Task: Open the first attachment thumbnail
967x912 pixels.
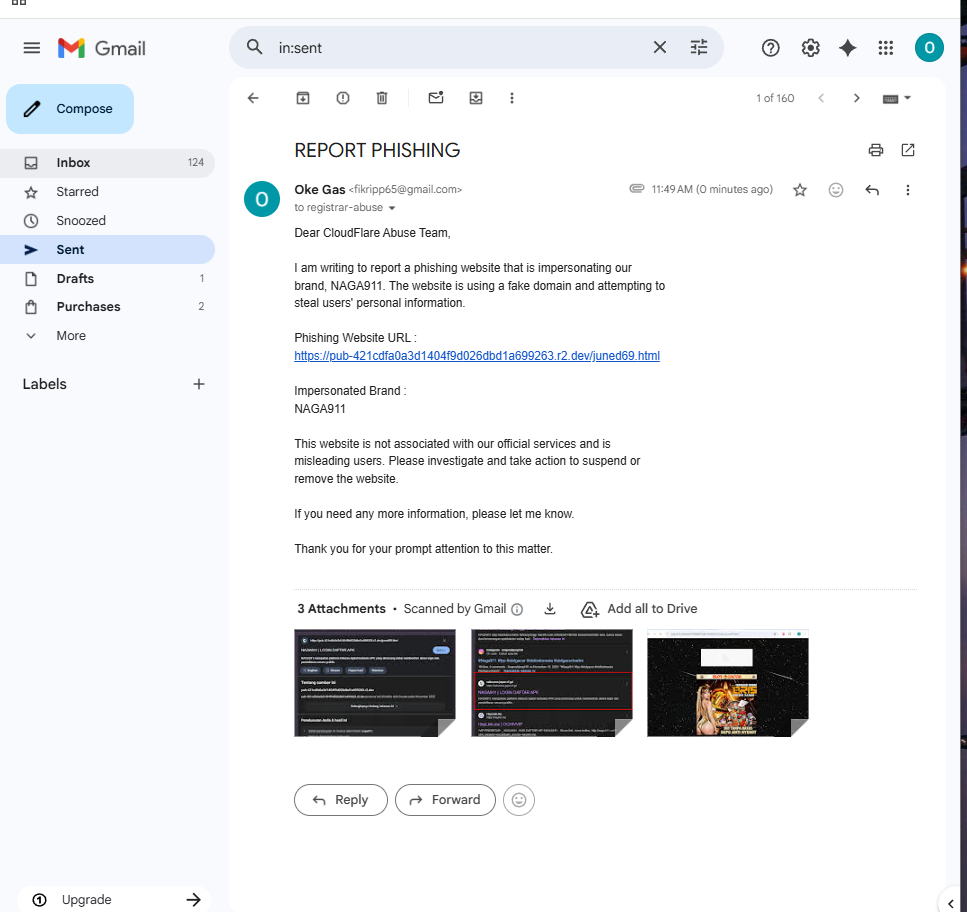Action: tap(375, 683)
